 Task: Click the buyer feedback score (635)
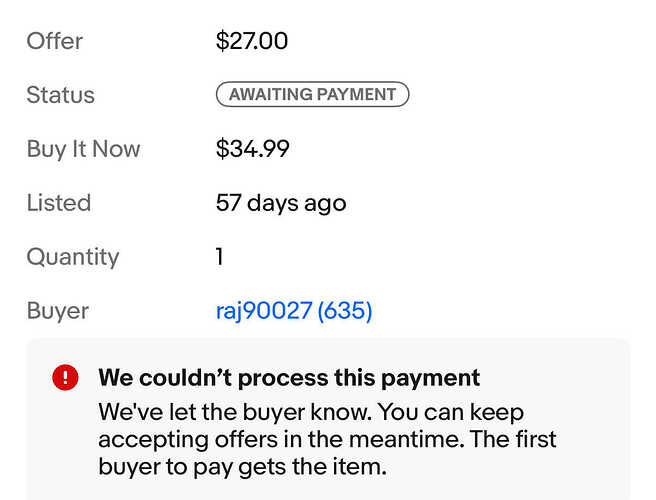pos(345,311)
